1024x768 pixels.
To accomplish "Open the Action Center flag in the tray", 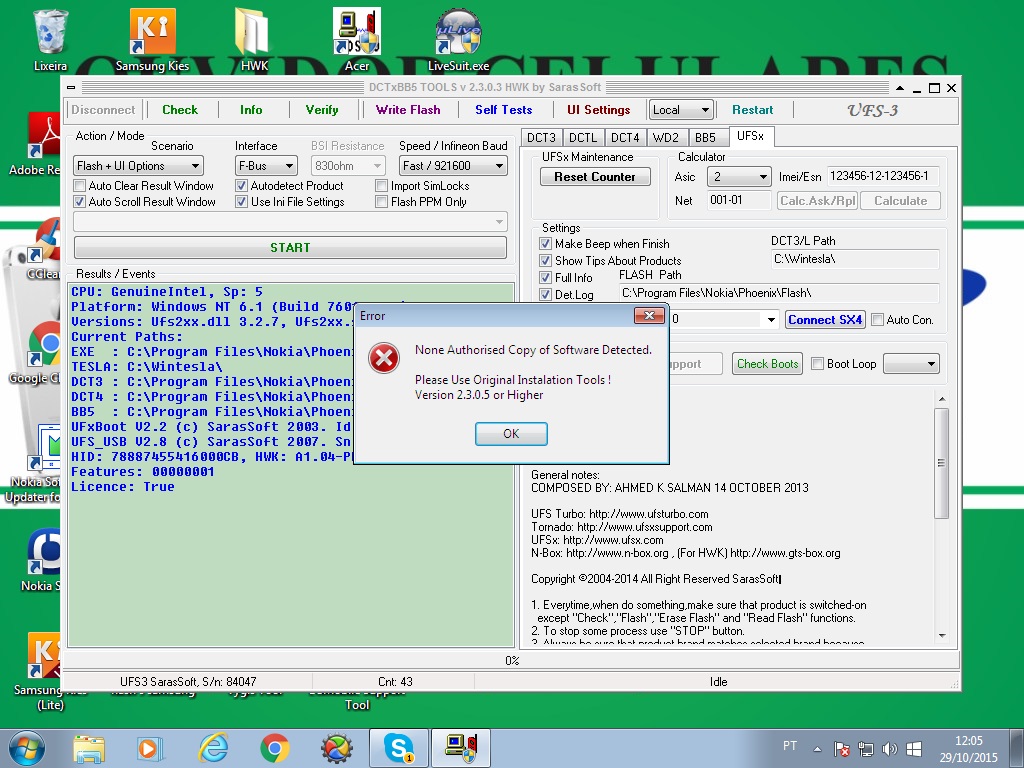I will point(842,748).
